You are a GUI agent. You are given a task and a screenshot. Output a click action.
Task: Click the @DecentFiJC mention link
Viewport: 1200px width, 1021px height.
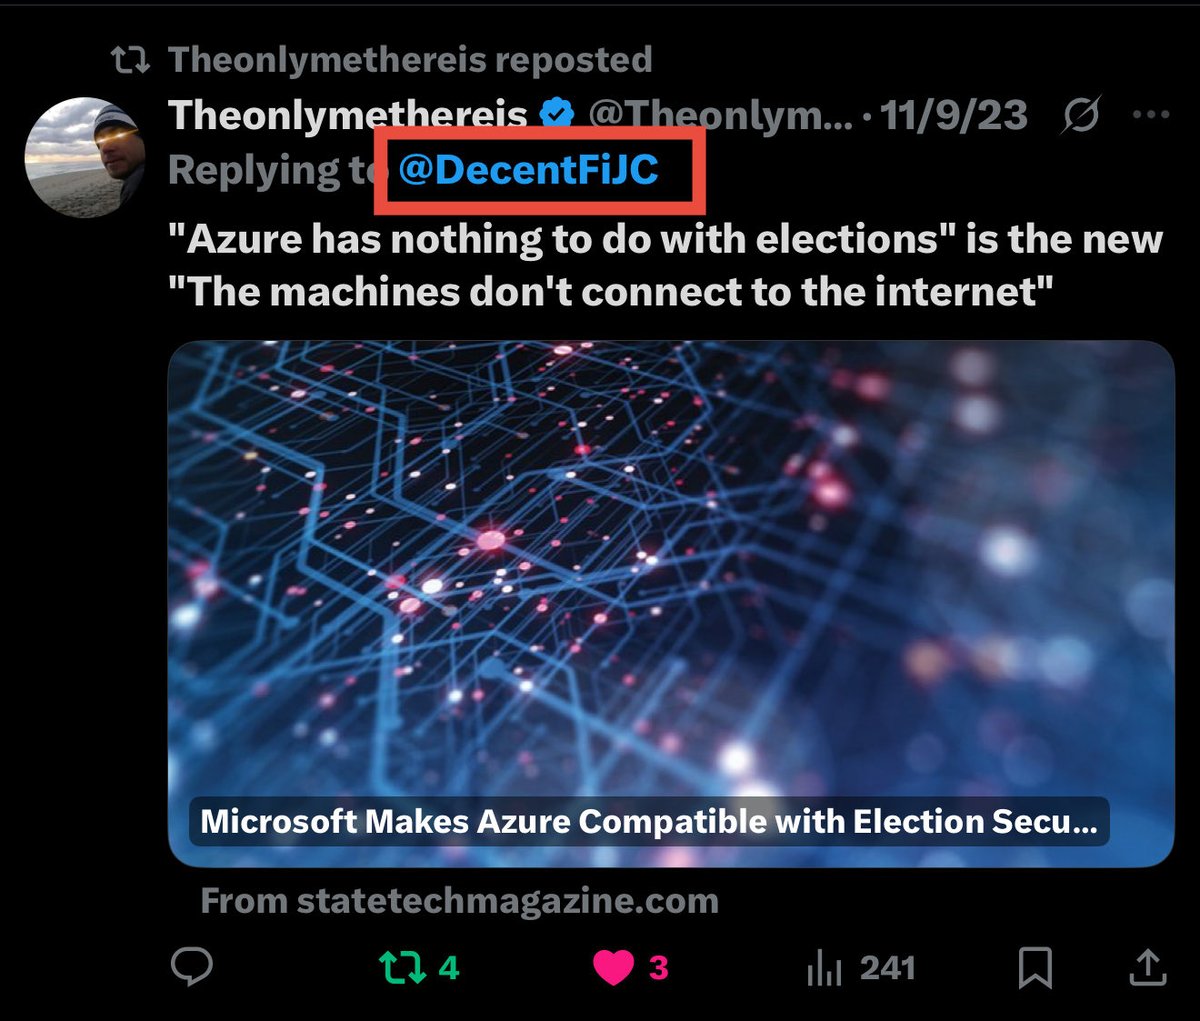tap(528, 170)
